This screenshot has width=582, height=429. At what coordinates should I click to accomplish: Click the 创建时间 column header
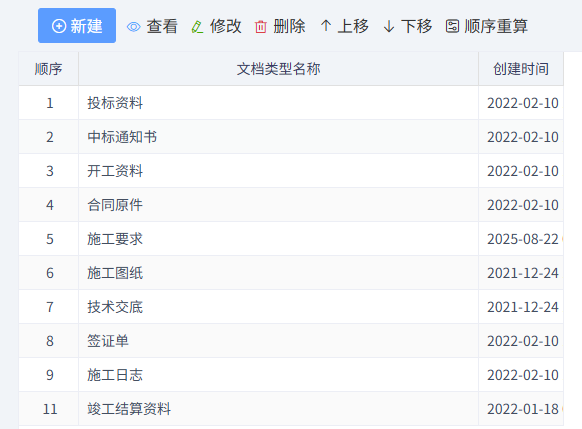pyautogui.click(x=521, y=69)
